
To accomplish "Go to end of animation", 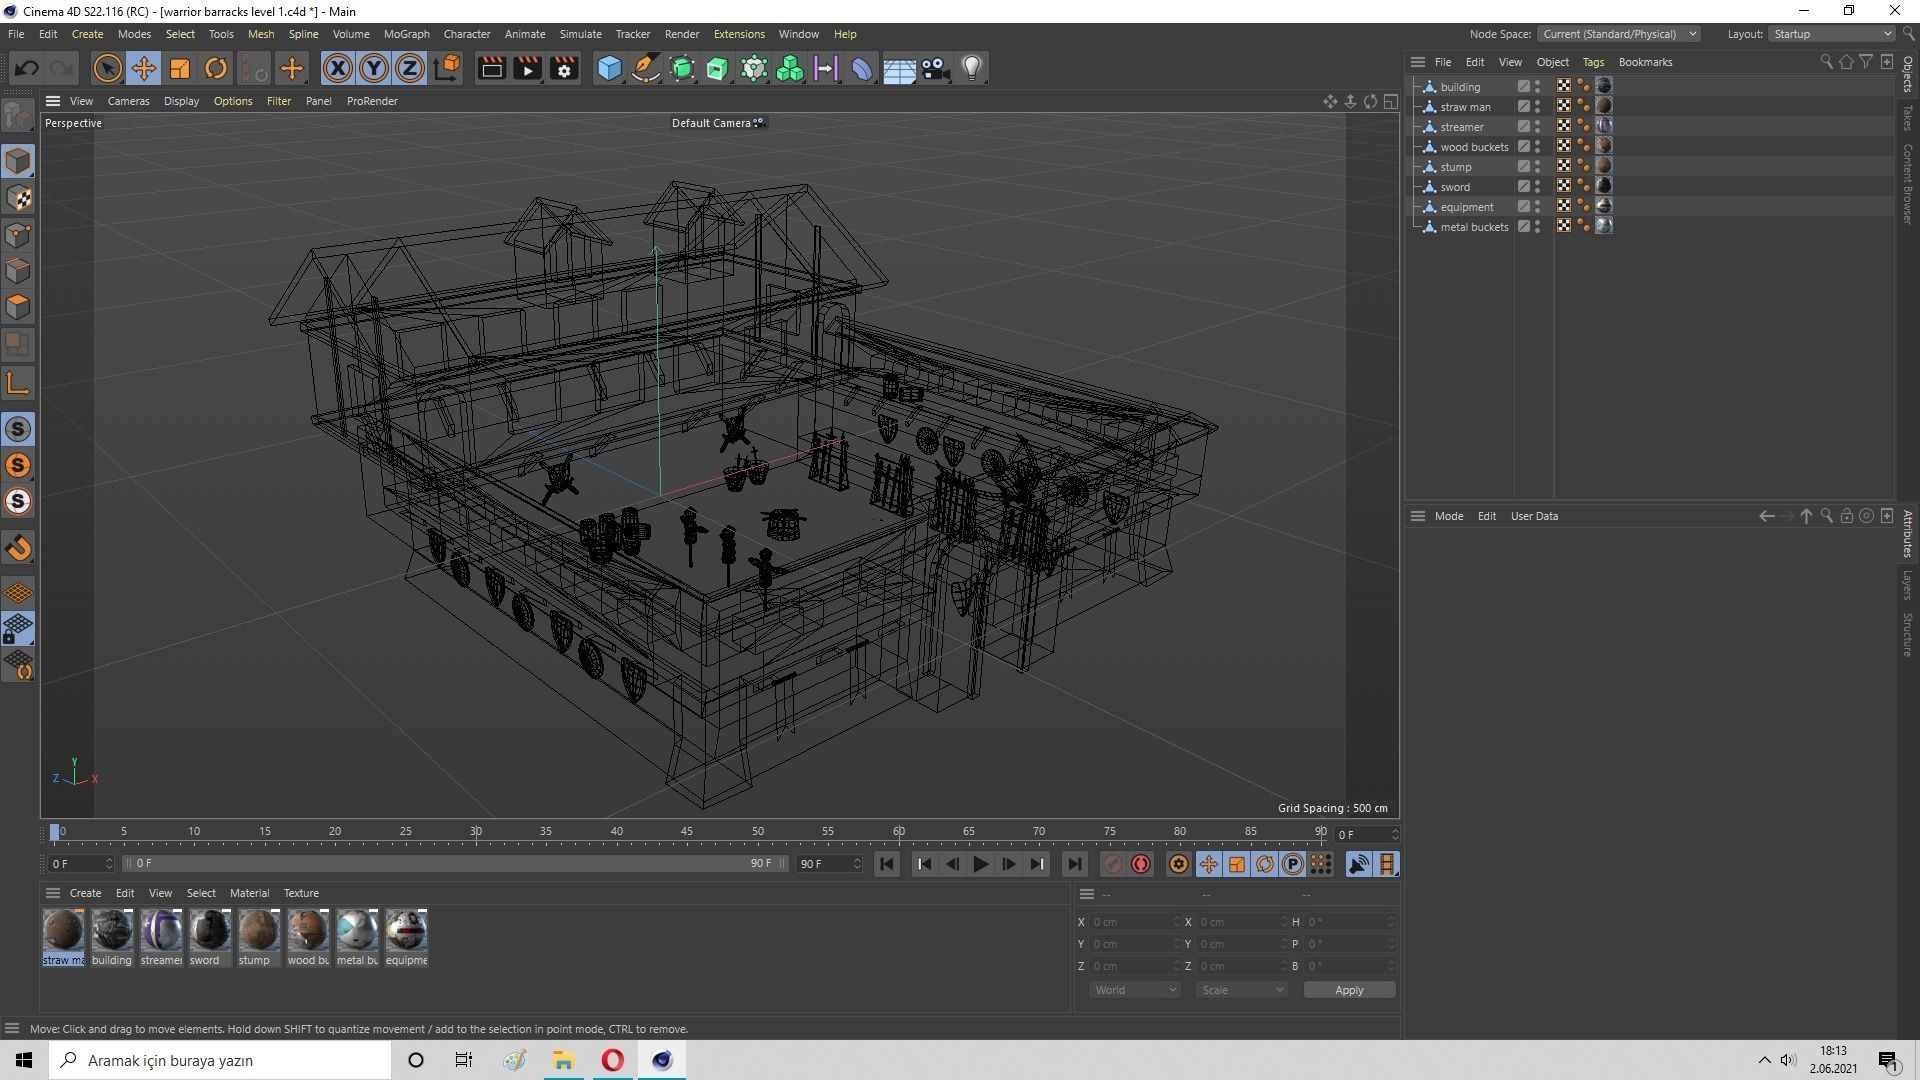I will [1074, 864].
